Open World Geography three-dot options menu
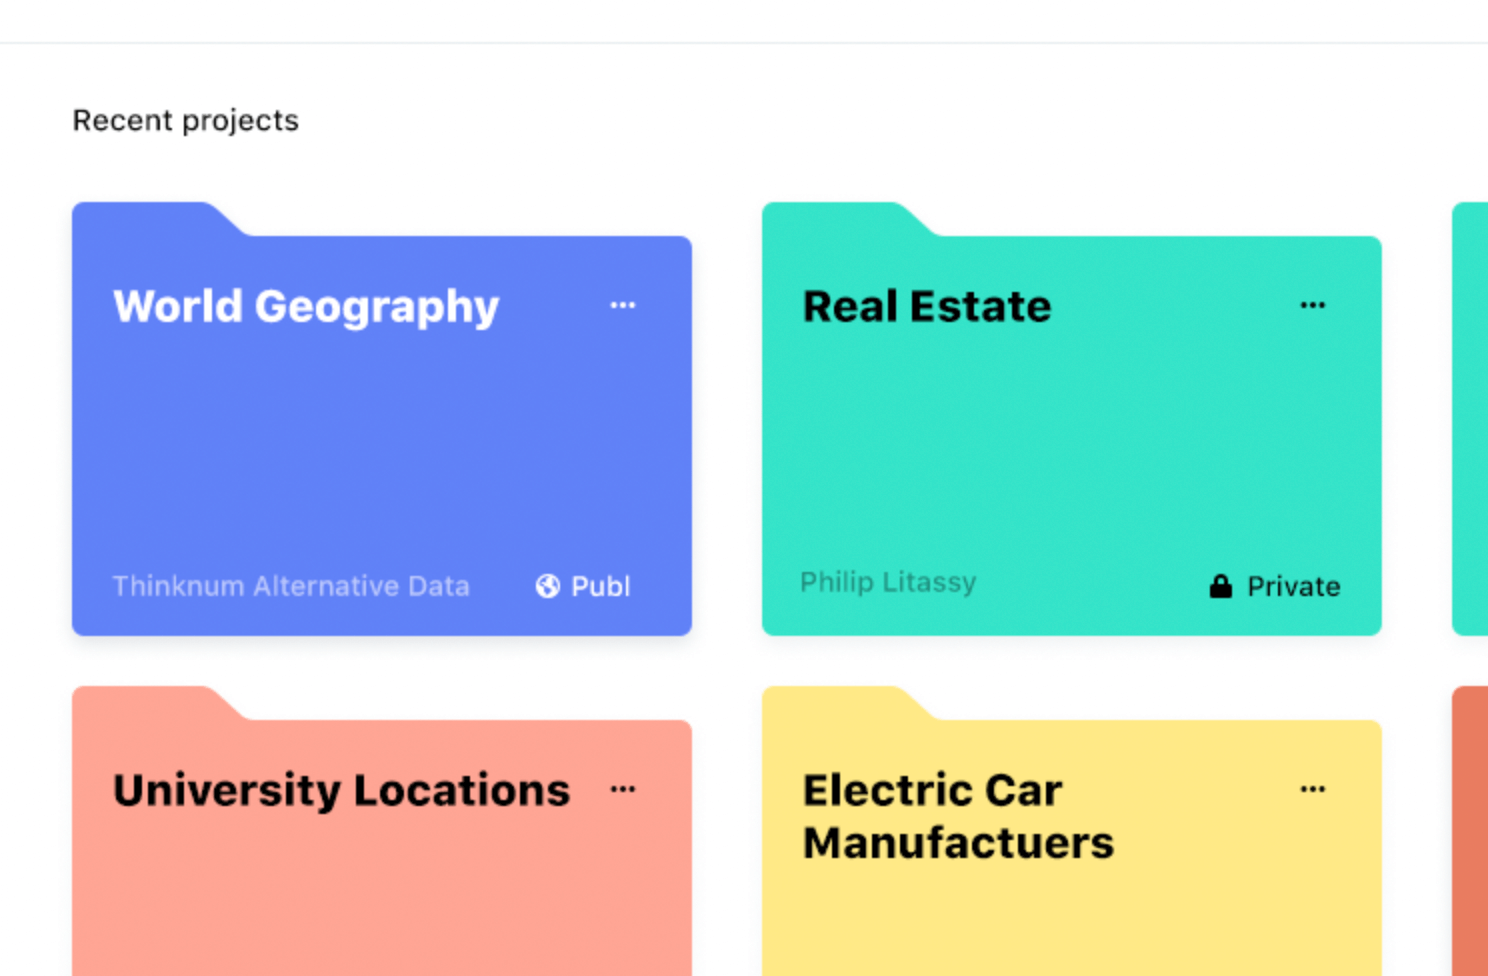This screenshot has width=1488, height=976. point(622,305)
